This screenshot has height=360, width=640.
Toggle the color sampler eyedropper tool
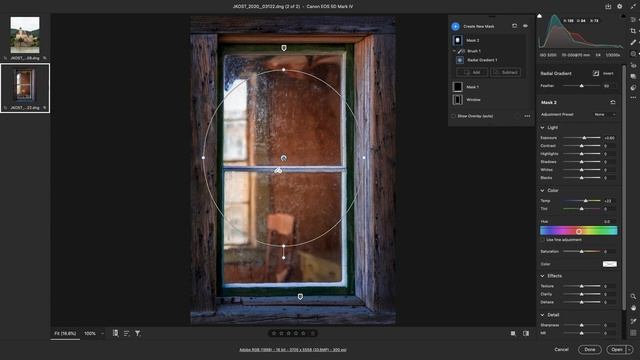(x=633, y=321)
